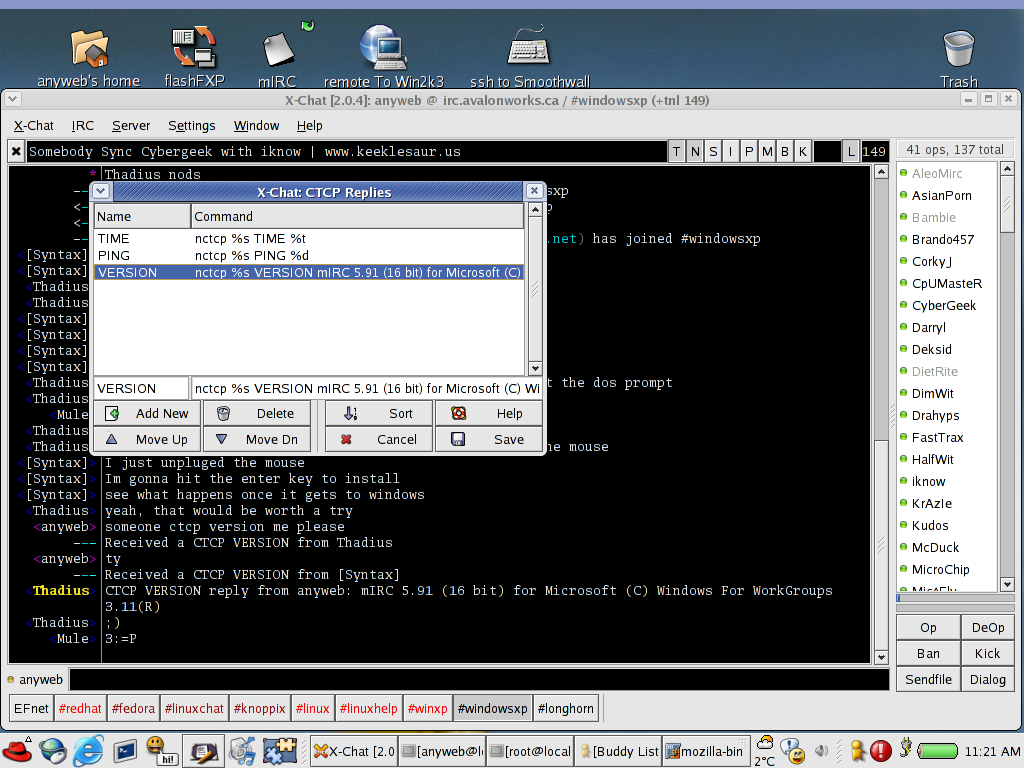Click the Op user button
The height and width of the screenshot is (768, 1024).
pyautogui.click(x=928, y=628)
